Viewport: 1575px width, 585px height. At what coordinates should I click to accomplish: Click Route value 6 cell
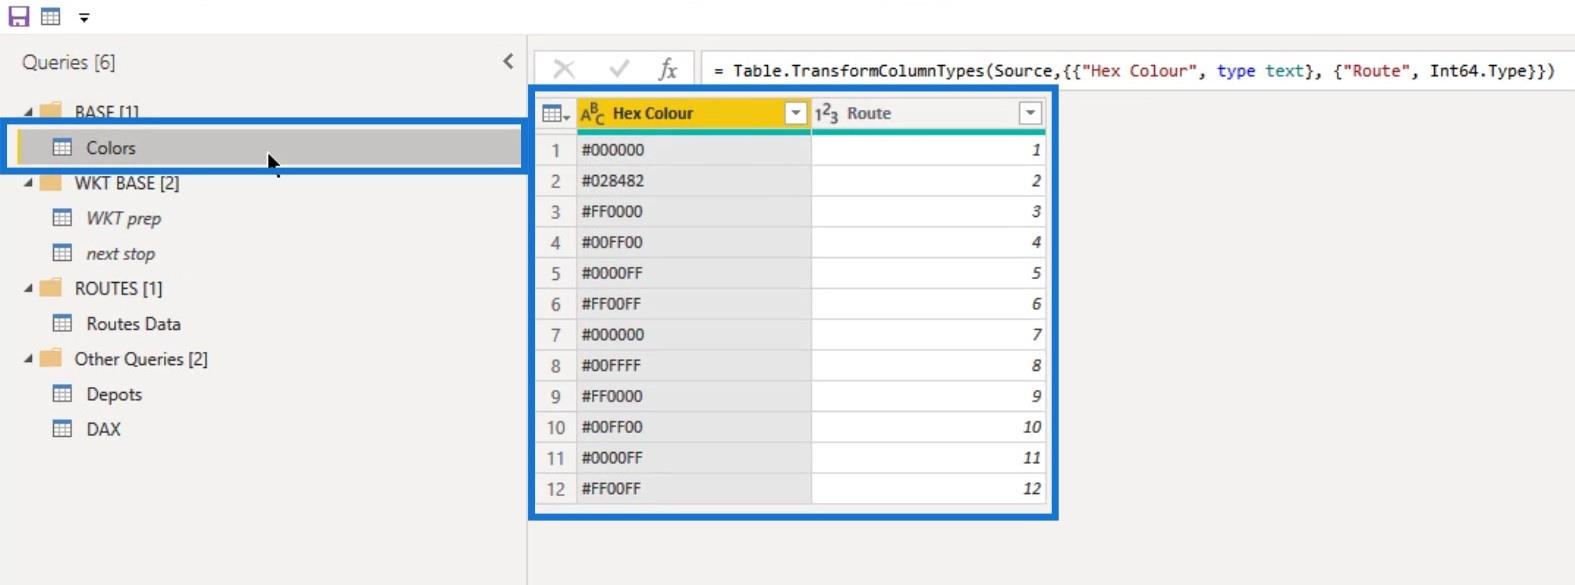(x=928, y=304)
